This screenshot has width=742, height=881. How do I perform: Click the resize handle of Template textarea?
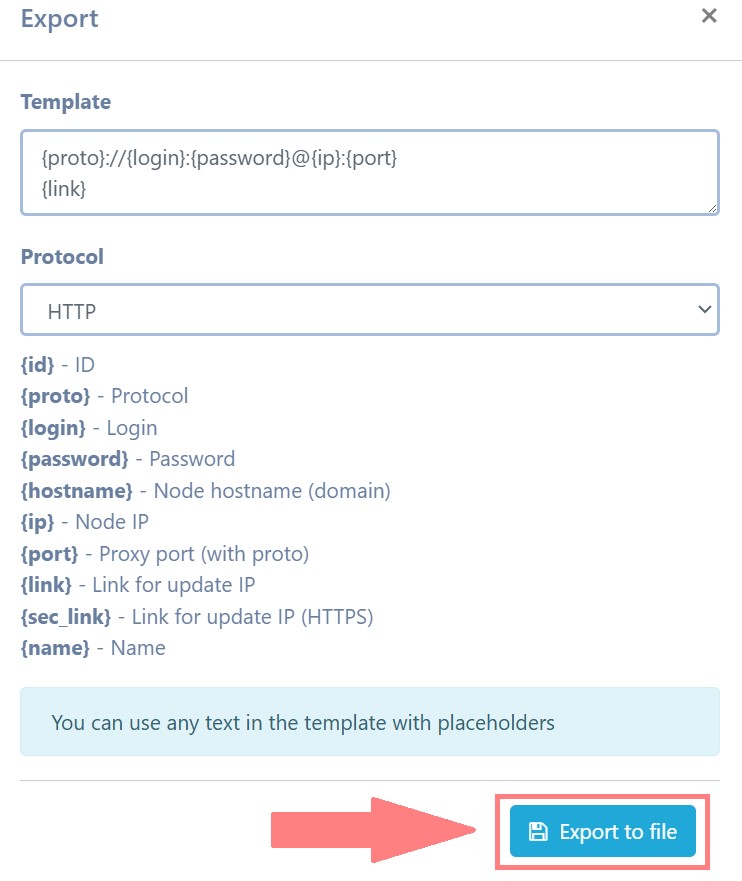pos(712,207)
